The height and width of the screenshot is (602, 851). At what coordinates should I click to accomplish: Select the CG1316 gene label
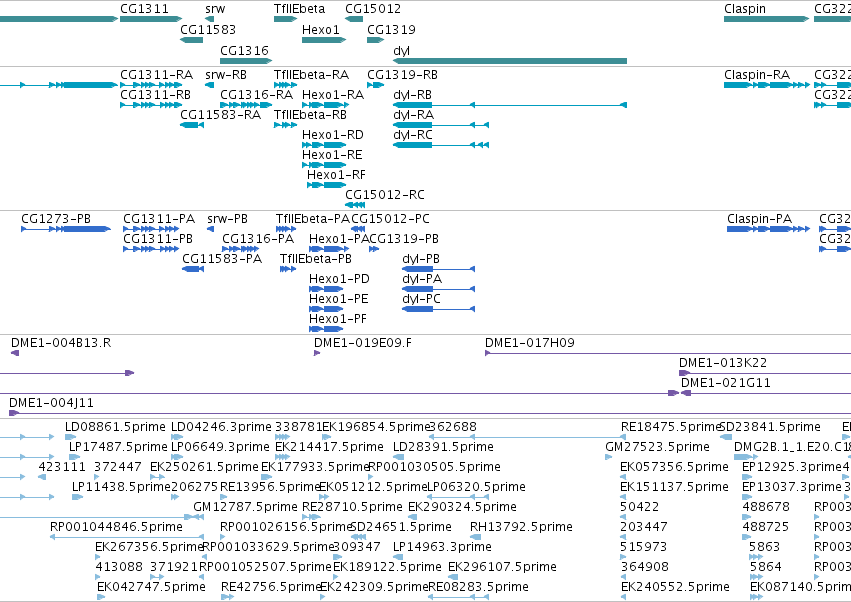[x=244, y=50]
